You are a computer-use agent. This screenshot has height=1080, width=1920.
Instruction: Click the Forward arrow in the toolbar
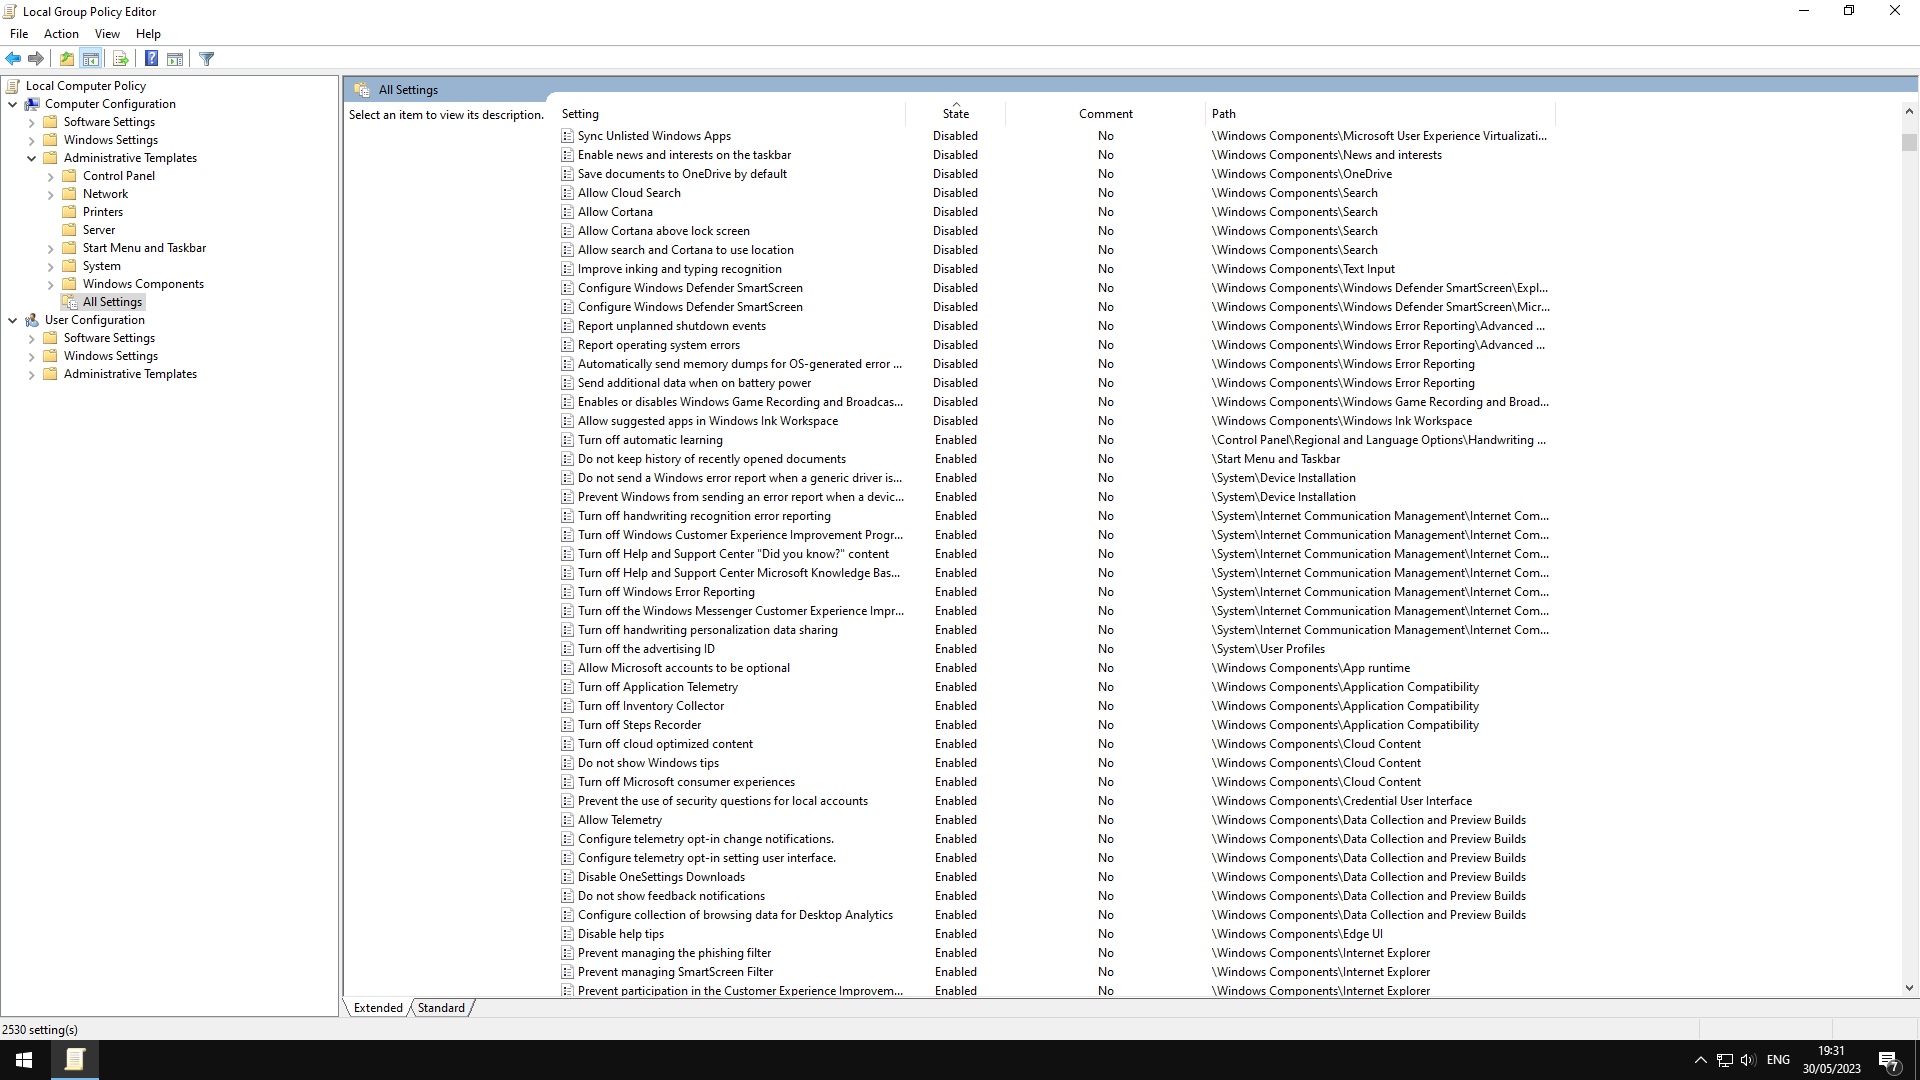point(36,59)
